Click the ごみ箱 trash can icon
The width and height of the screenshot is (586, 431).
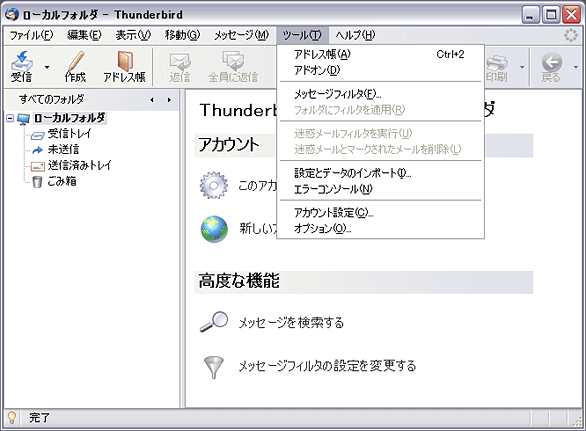tap(37, 182)
